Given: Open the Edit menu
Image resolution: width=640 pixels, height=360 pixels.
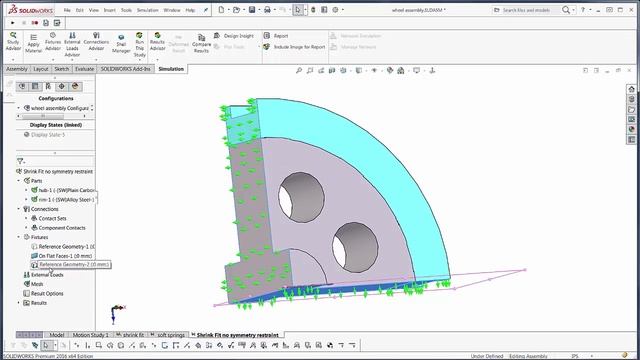Looking at the screenshot, I should (80, 10).
